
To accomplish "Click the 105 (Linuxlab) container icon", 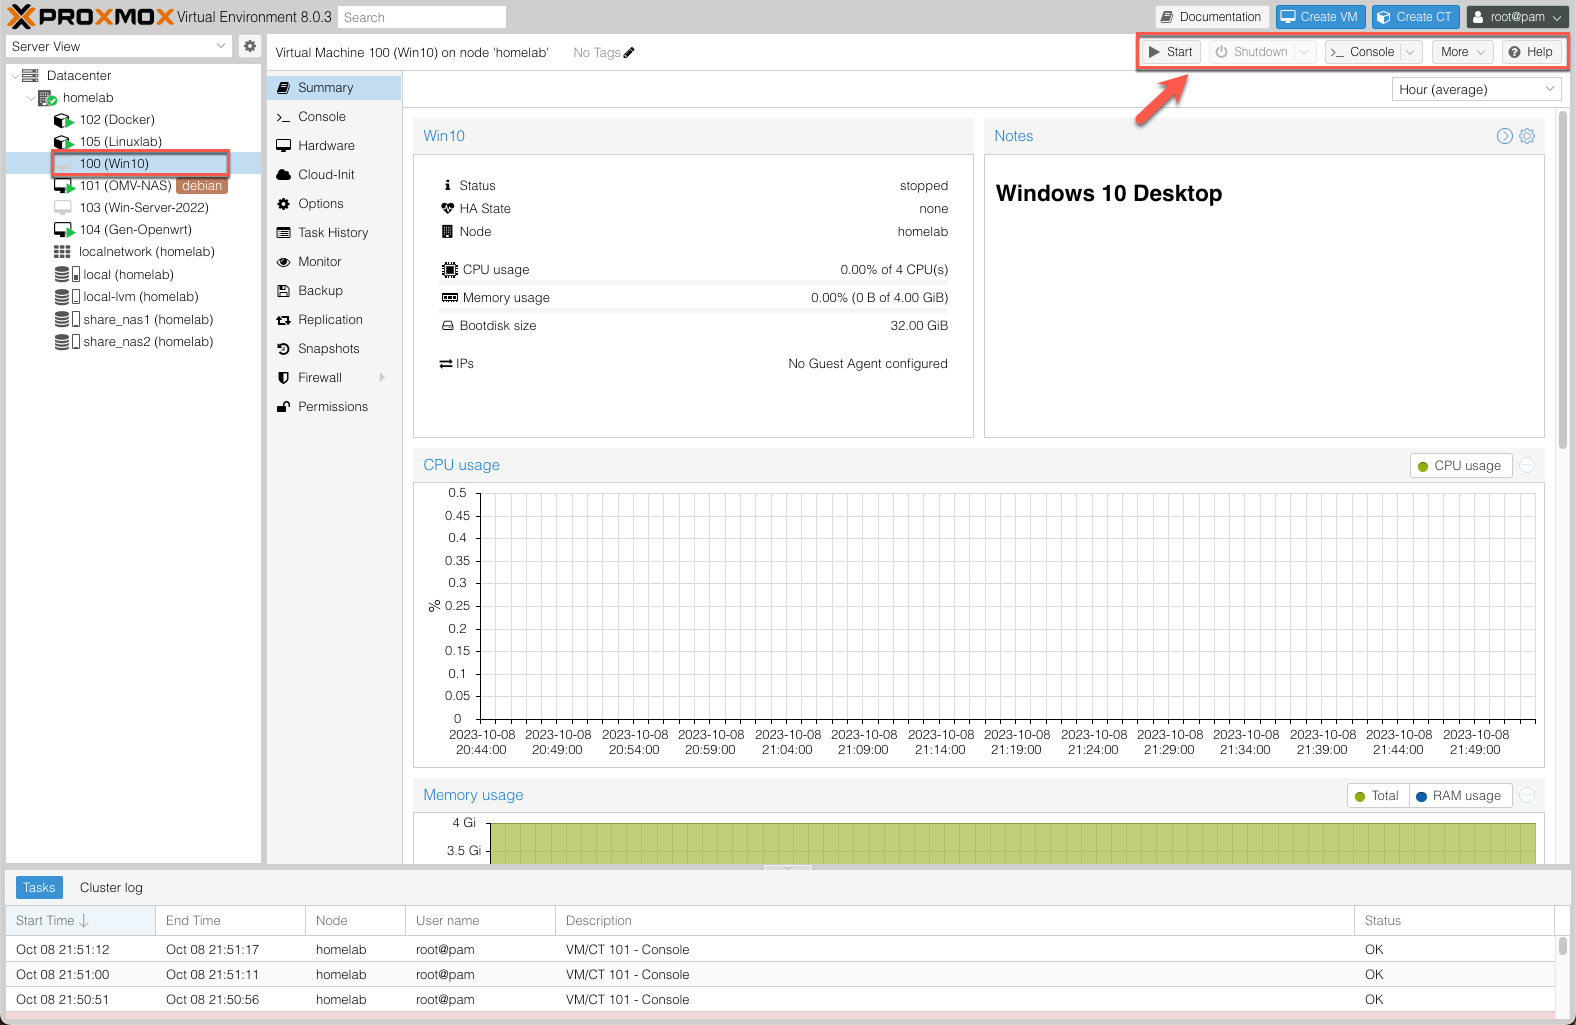I will tap(64, 142).
